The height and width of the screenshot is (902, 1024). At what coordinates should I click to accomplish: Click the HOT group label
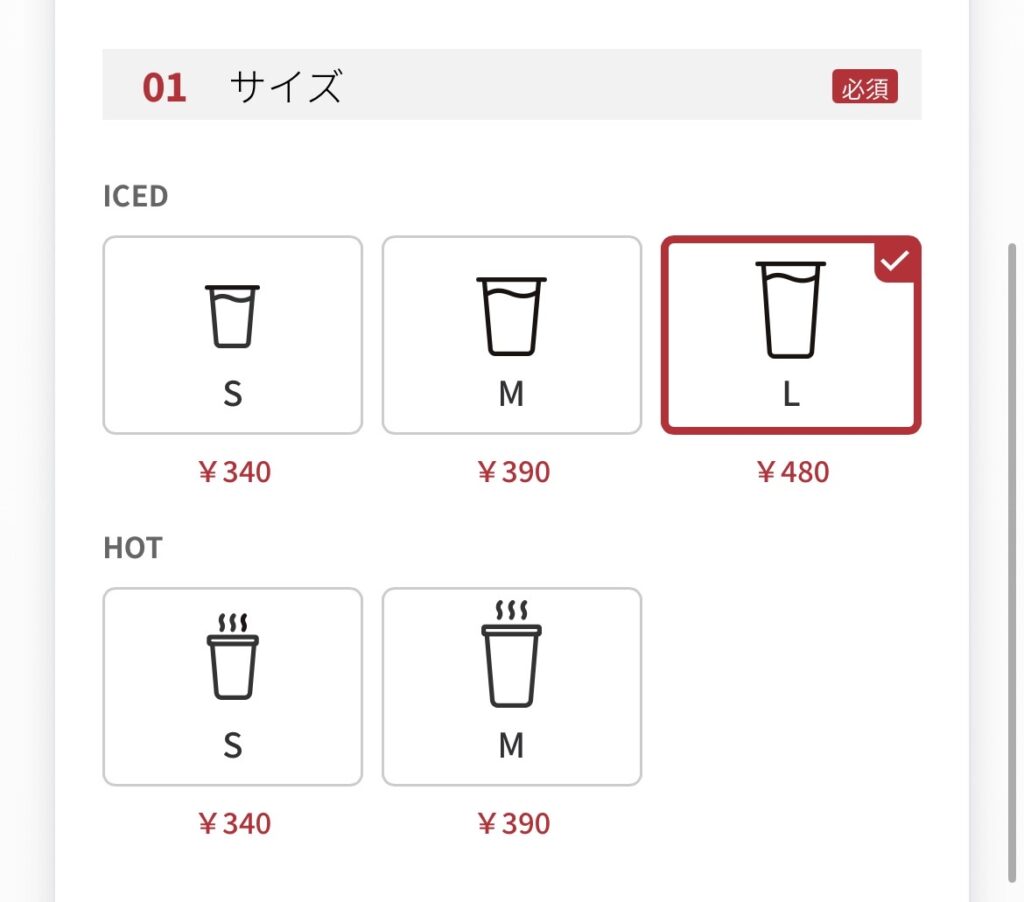133,547
